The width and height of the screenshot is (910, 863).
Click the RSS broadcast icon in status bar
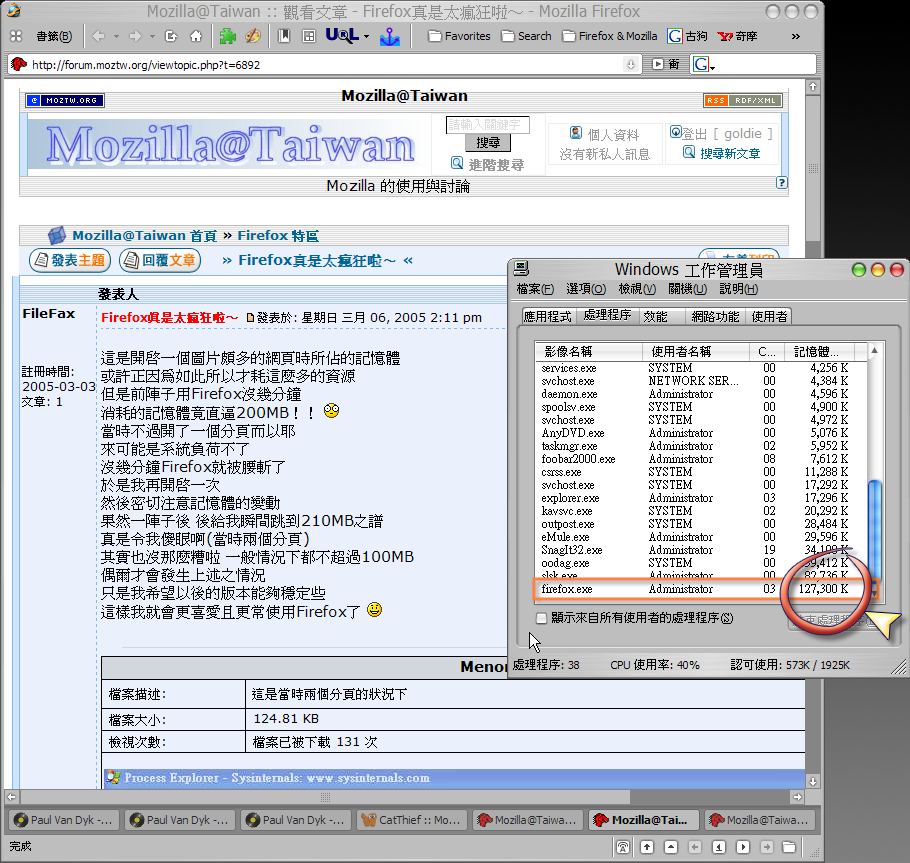(623, 847)
